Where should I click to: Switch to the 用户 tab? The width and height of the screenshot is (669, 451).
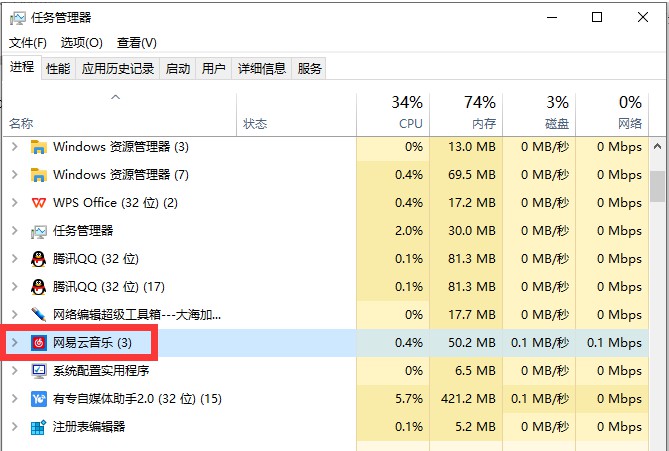click(213, 69)
